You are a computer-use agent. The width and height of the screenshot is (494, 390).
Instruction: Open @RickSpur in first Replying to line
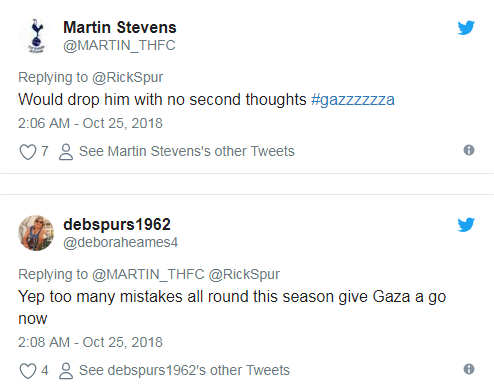tap(128, 77)
